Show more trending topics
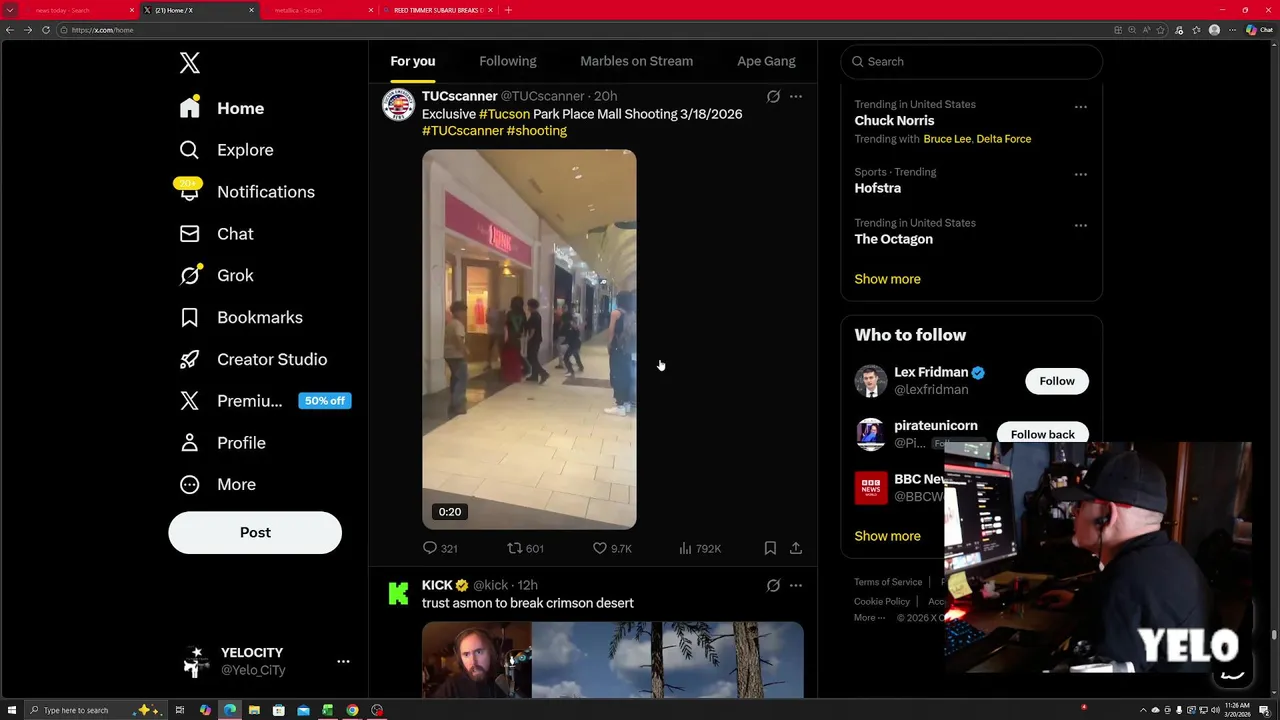Image resolution: width=1280 pixels, height=720 pixels. (x=888, y=279)
